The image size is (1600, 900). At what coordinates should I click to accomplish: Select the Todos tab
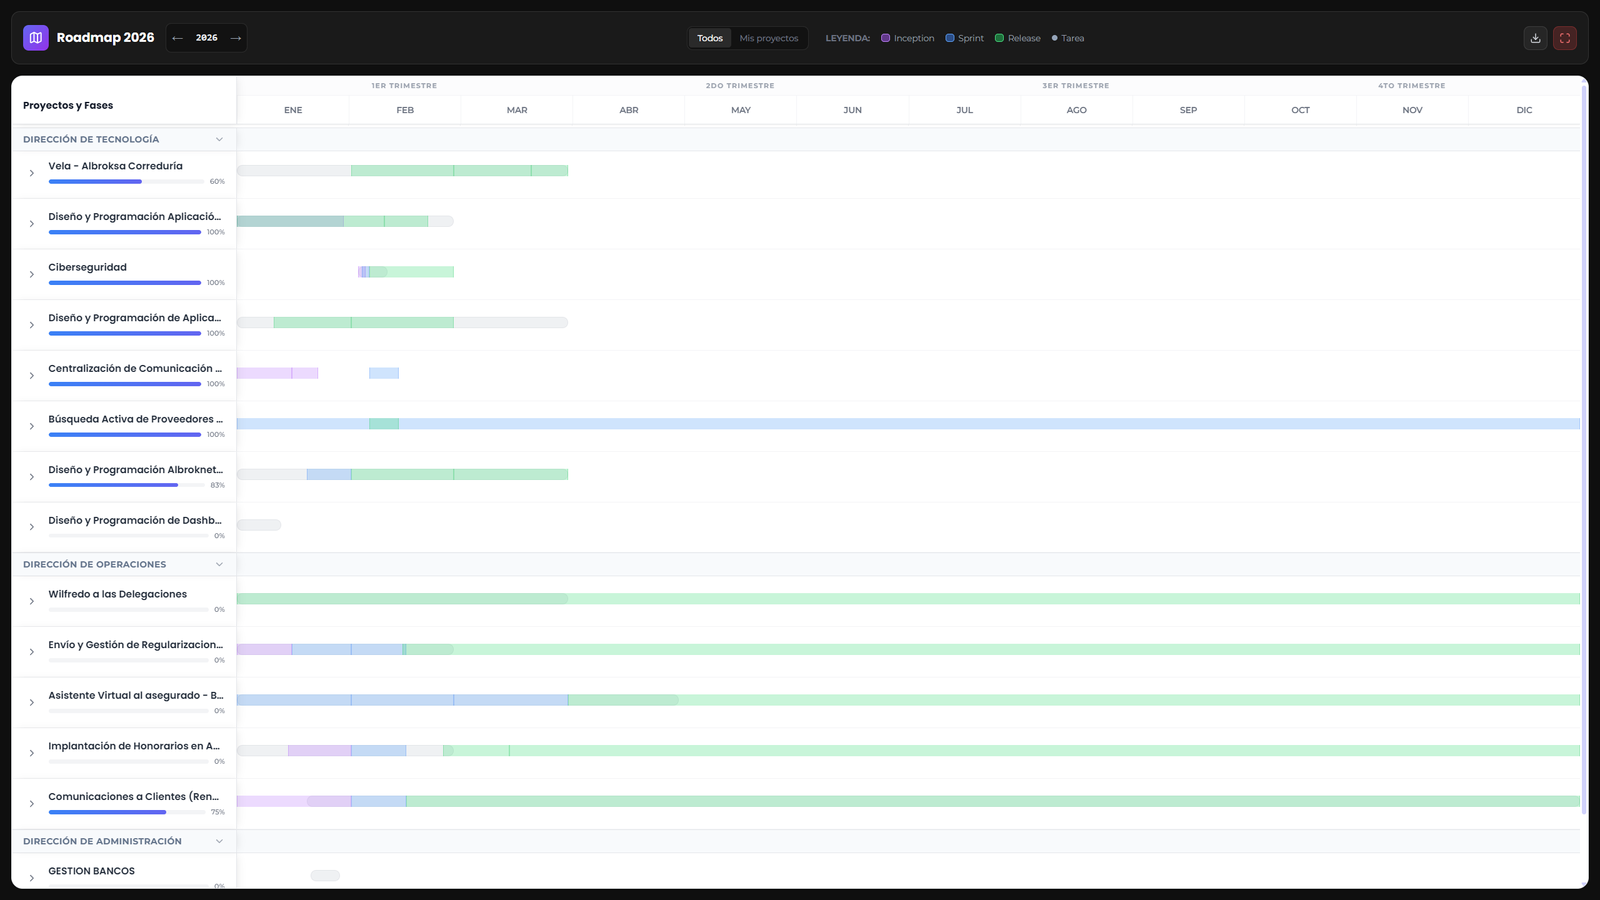point(710,38)
